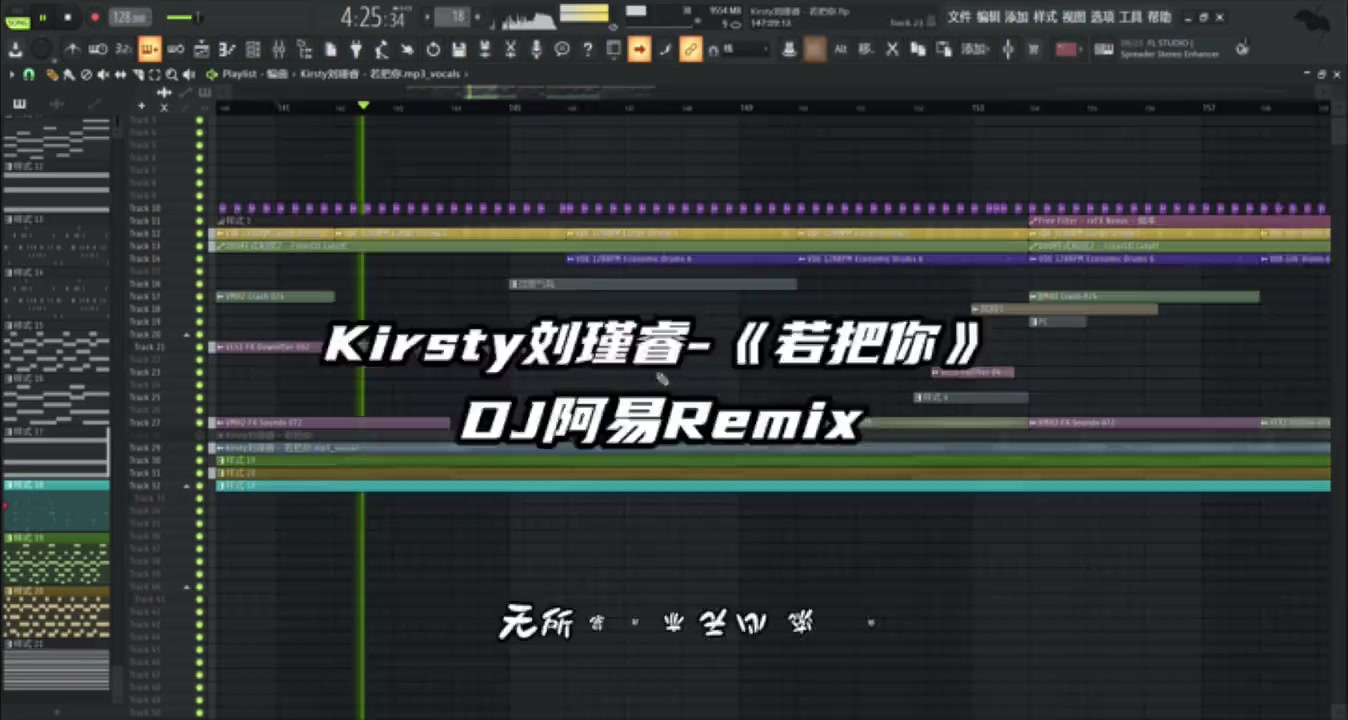Click the microphone audio recording icon
1348x720 pixels.
point(536,49)
